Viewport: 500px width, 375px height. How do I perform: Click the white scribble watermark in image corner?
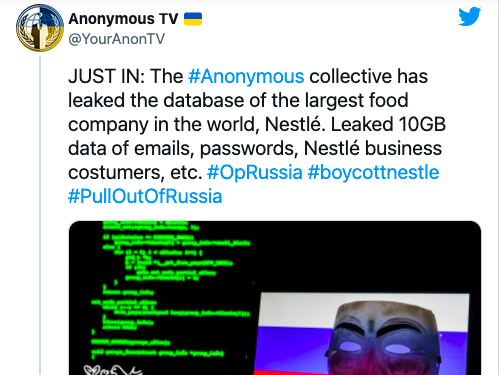(x=113, y=370)
